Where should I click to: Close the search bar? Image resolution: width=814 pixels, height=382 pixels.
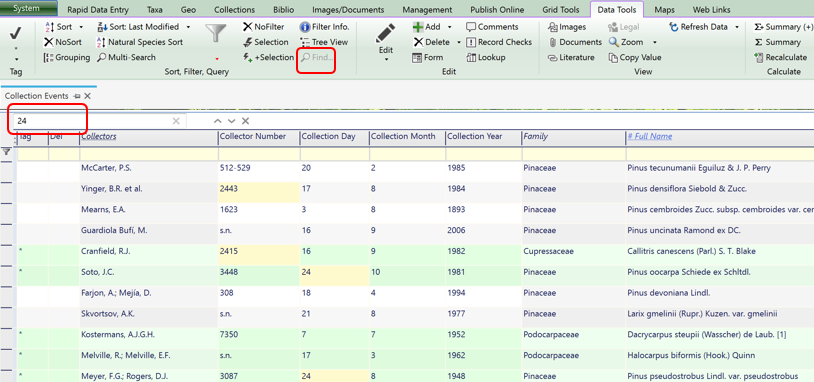246,121
